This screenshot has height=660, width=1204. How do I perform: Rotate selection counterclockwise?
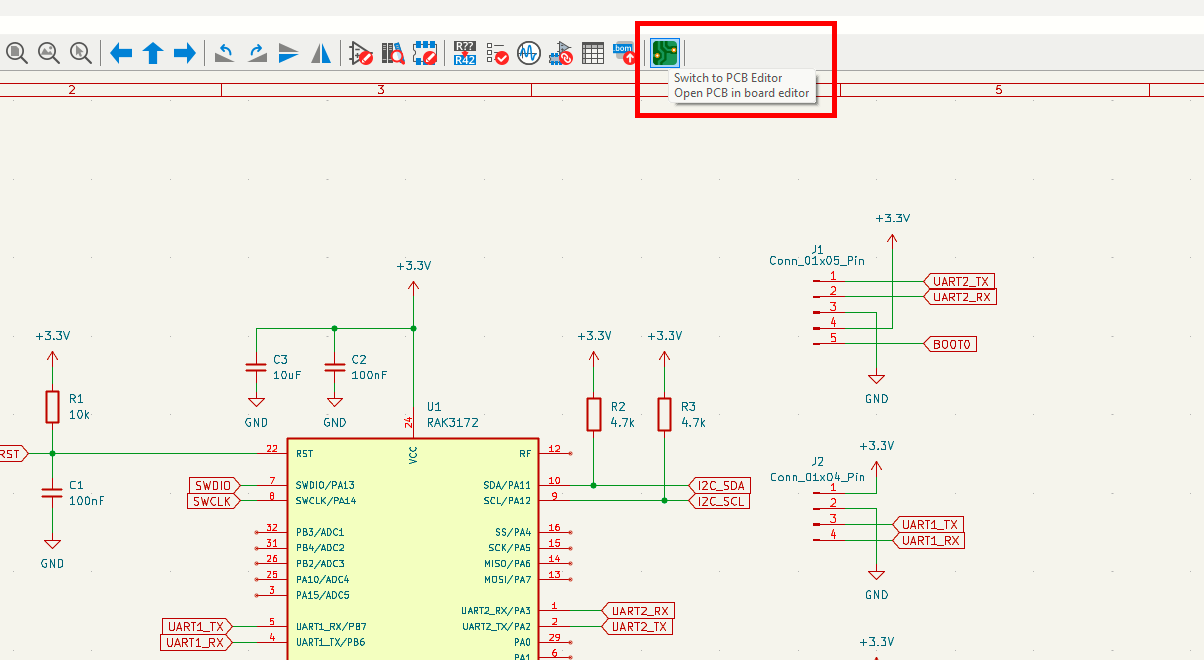pos(225,53)
